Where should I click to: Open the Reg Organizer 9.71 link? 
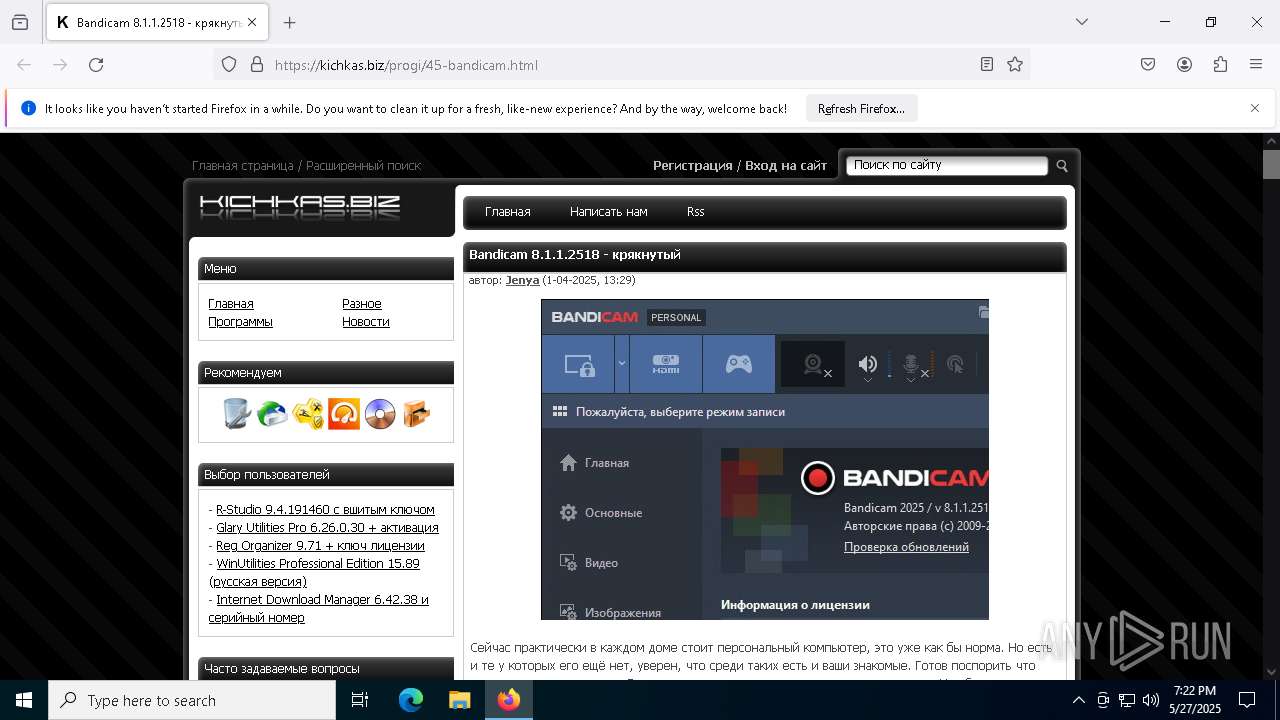320,545
